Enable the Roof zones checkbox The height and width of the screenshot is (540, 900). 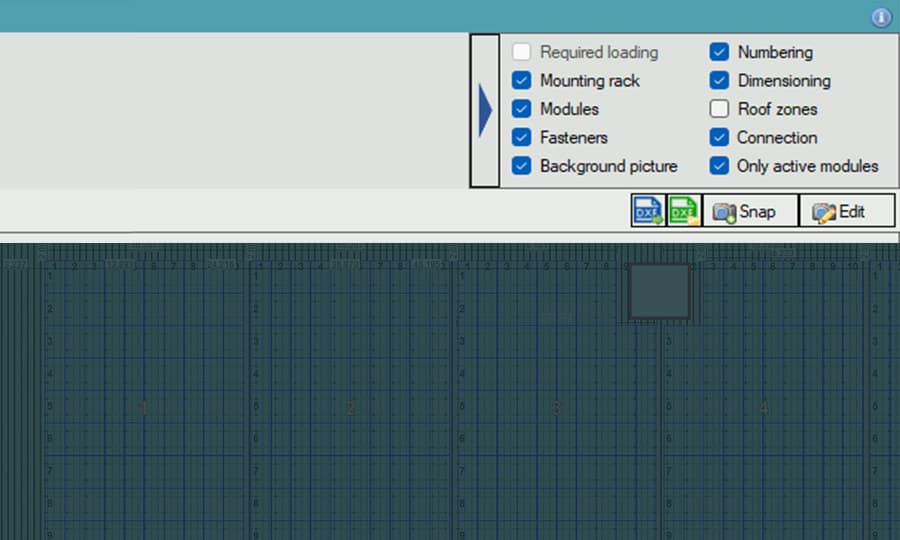719,109
